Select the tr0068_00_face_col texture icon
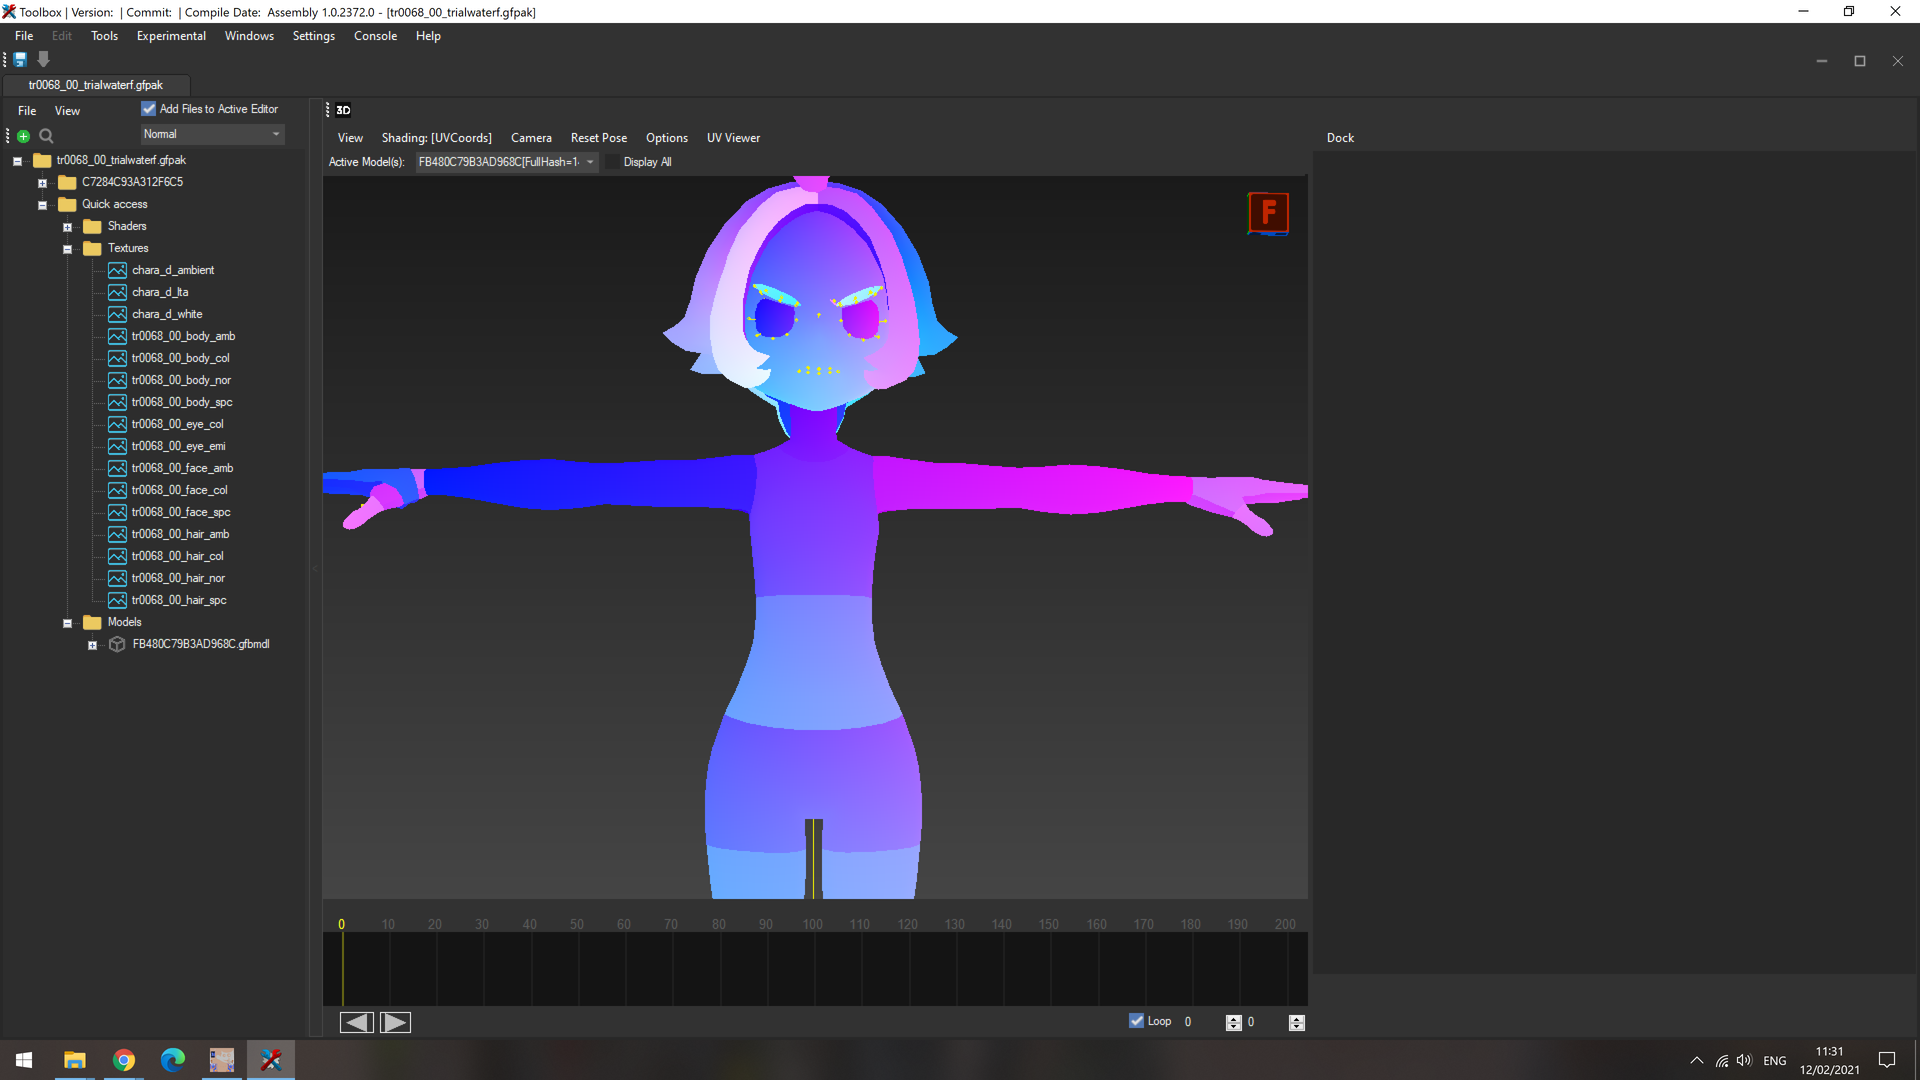The height and width of the screenshot is (1080, 1920). [117, 490]
